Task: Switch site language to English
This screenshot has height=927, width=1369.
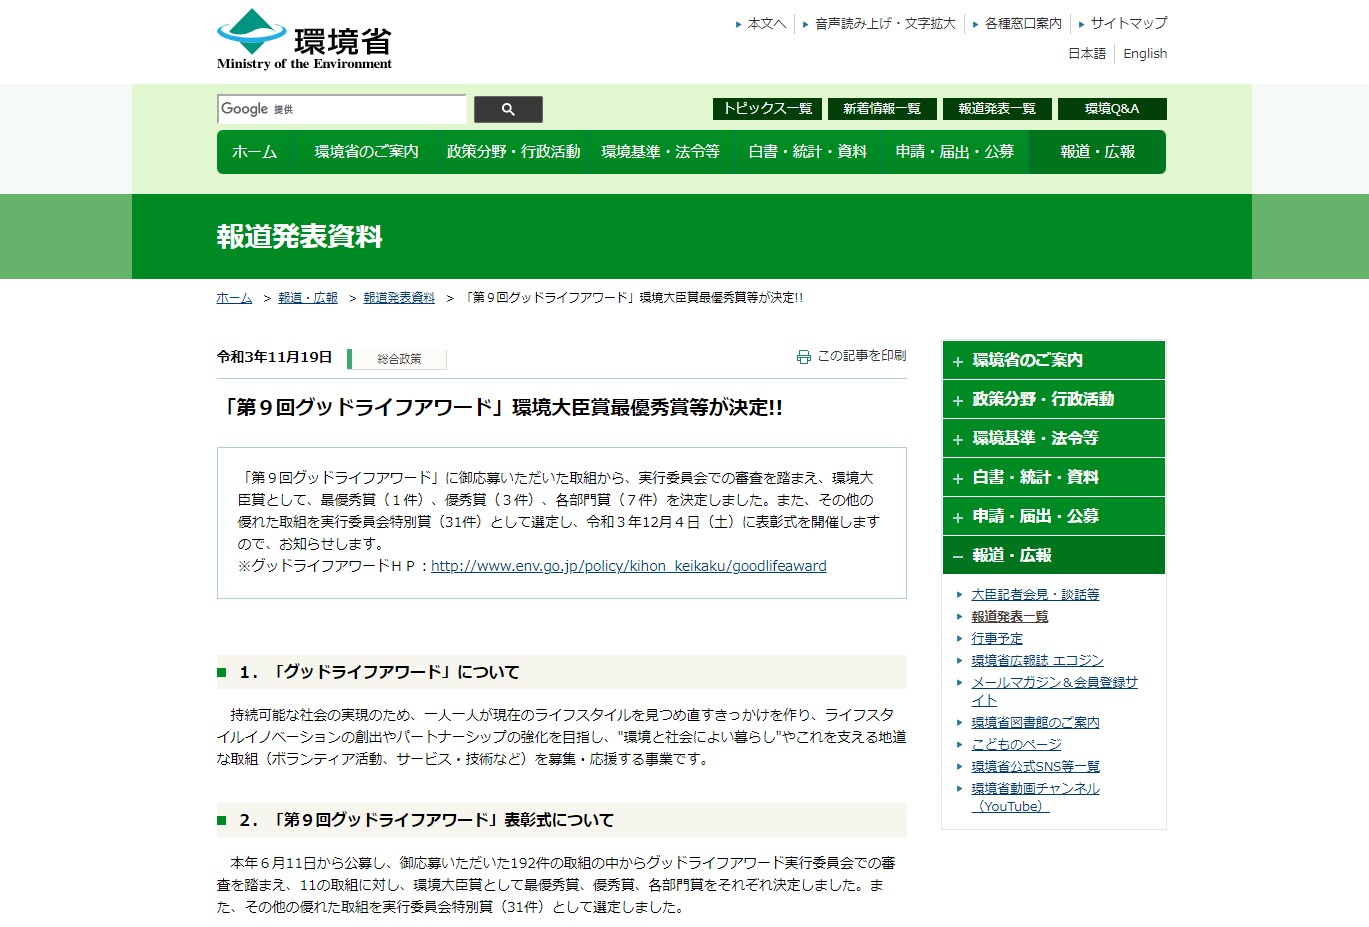Action: pyautogui.click(x=1145, y=54)
